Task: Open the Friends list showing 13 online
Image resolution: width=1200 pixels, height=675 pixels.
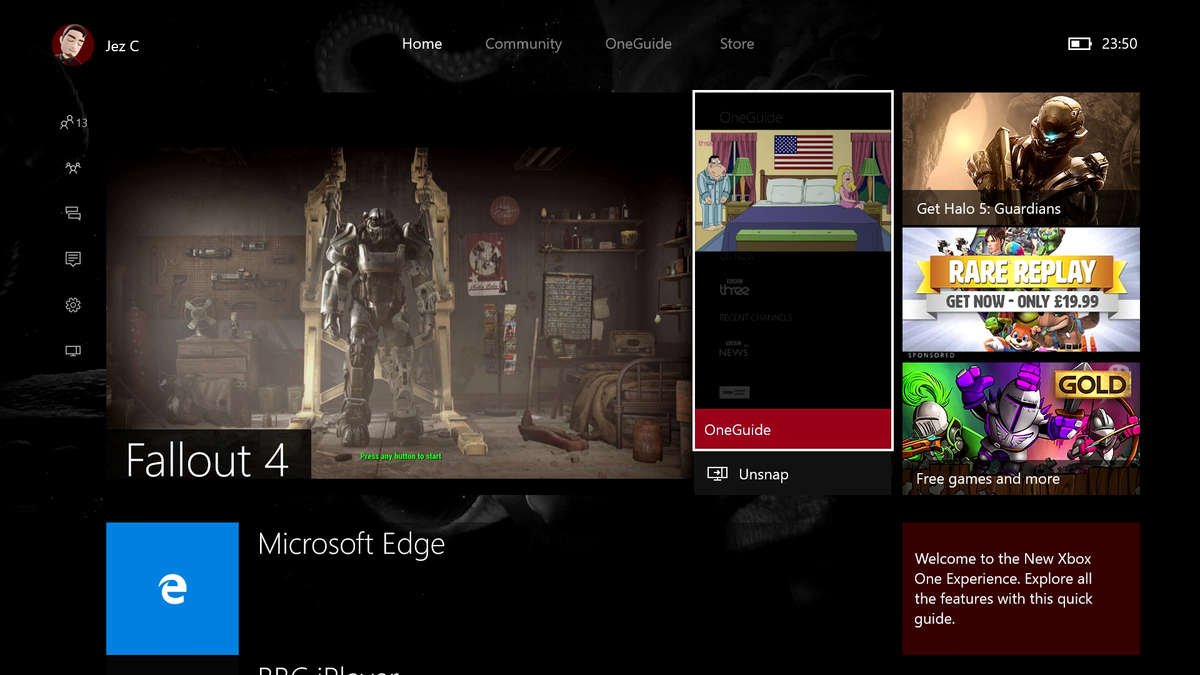Action: click(x=70, y=121)
